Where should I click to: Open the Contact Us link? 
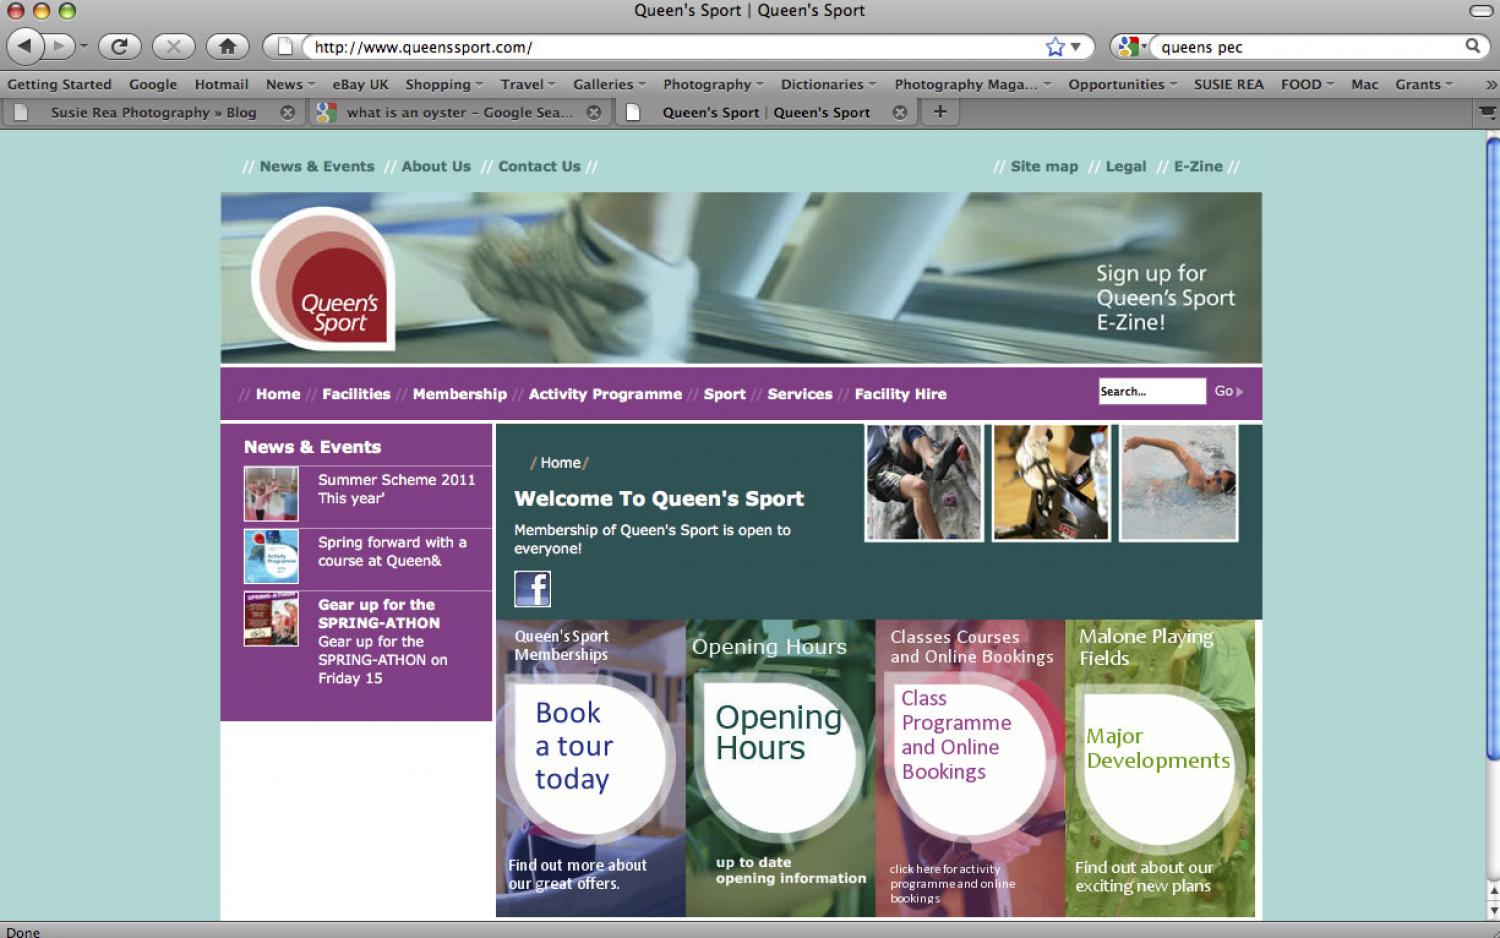pyautogui.click(x=539, y=167)
